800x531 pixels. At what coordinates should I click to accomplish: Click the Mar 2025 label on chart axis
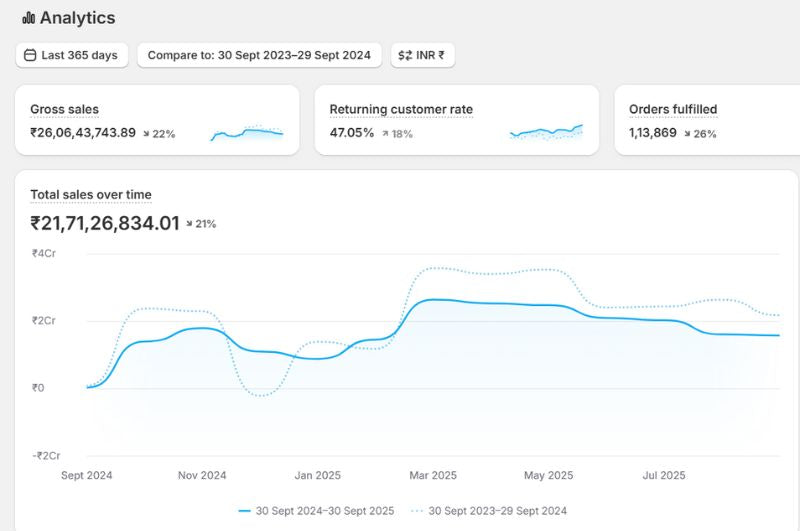tap(432, 475)
